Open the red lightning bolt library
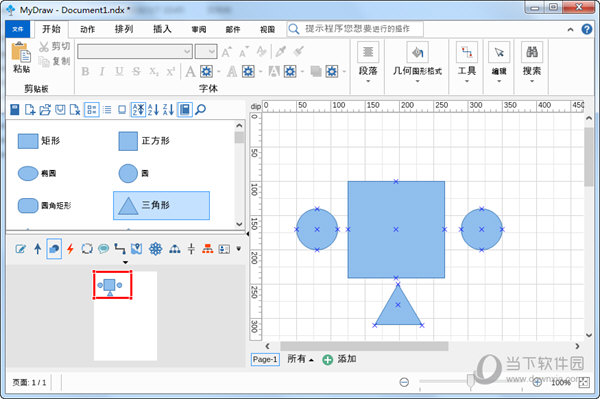Screen dimensions: 600x399 [x=70, y=249]
